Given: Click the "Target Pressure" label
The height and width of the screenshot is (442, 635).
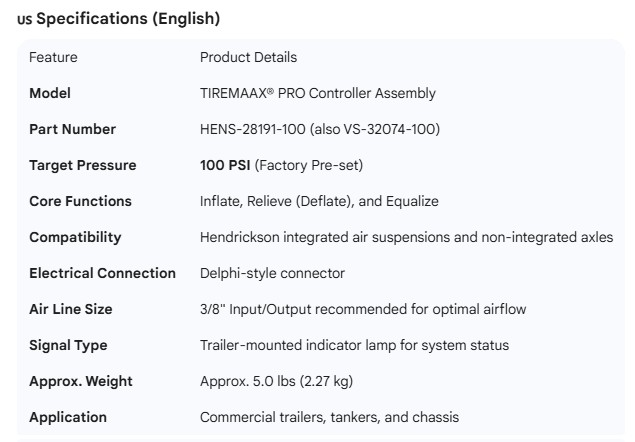Looking at the screenshot, I should [82, 165].
